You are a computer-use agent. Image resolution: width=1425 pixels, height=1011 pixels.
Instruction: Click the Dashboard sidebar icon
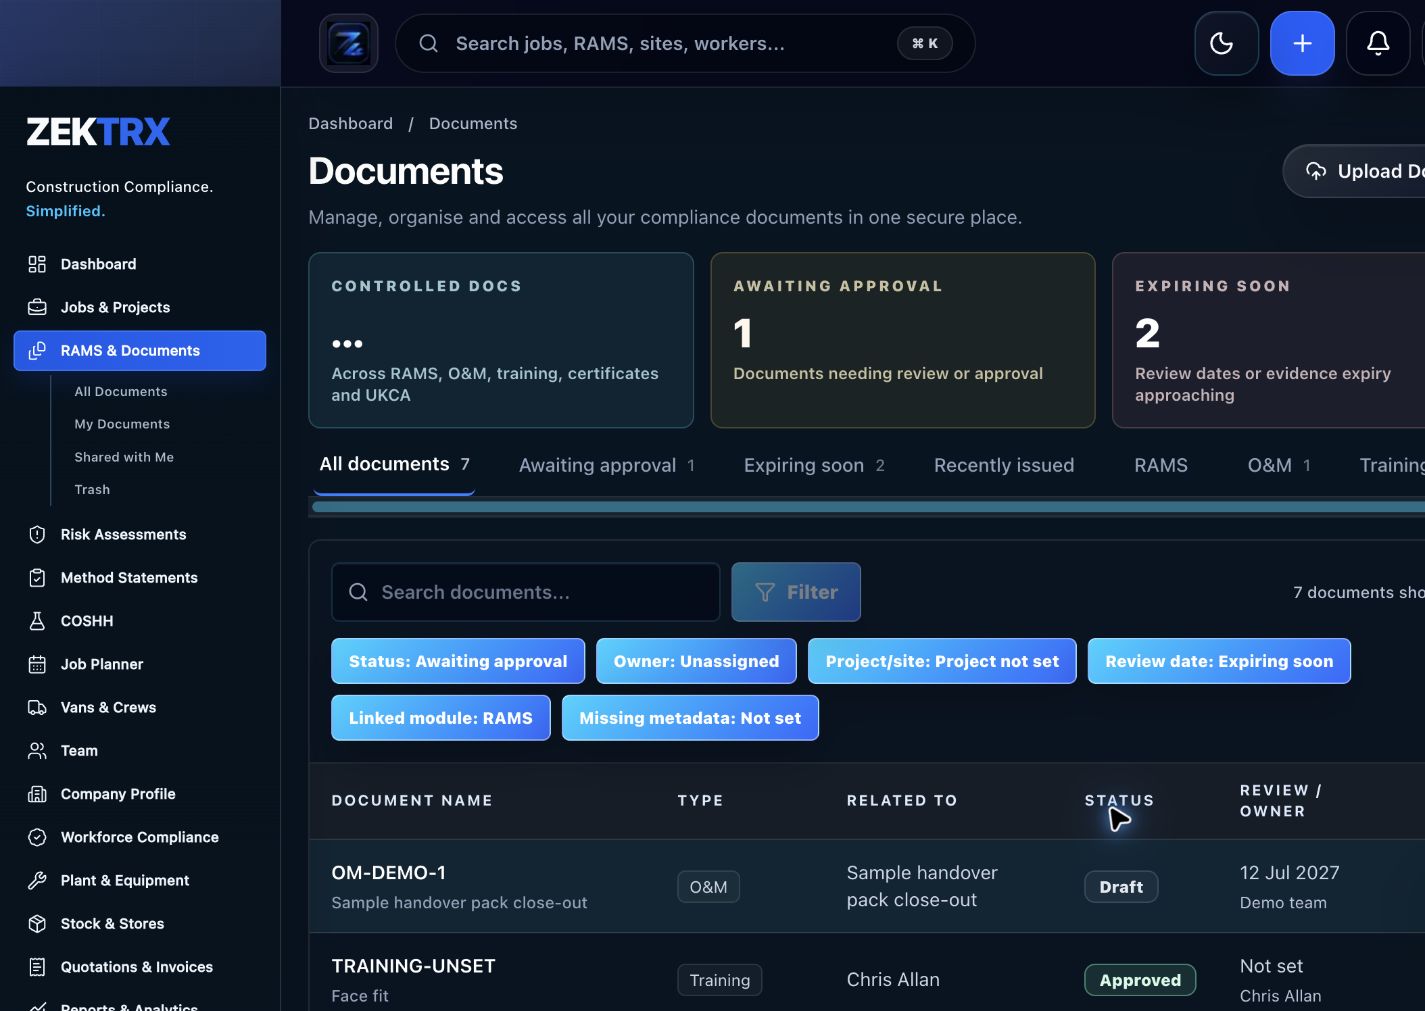(x=37, y=264)
